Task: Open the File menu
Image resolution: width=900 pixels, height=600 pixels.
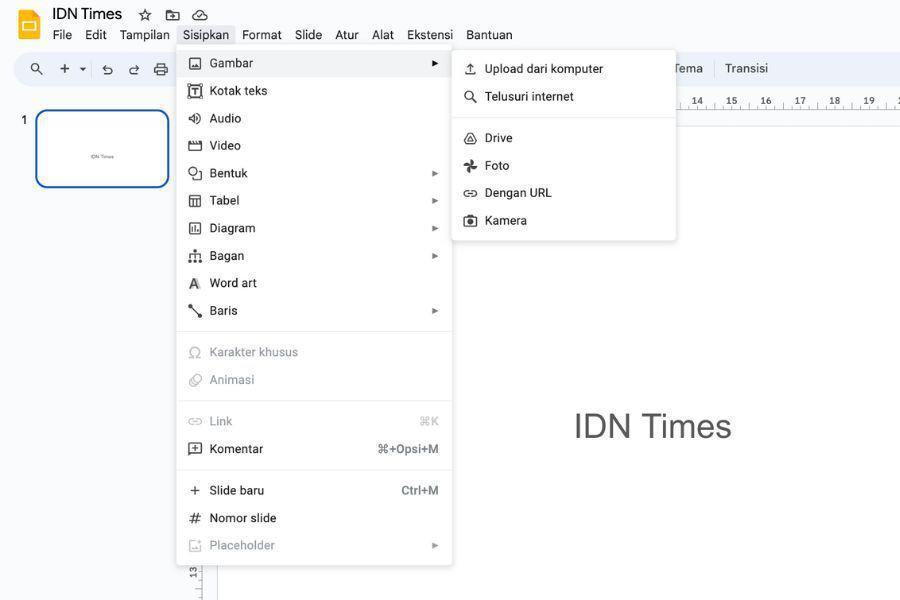Action: click(62, 35)
